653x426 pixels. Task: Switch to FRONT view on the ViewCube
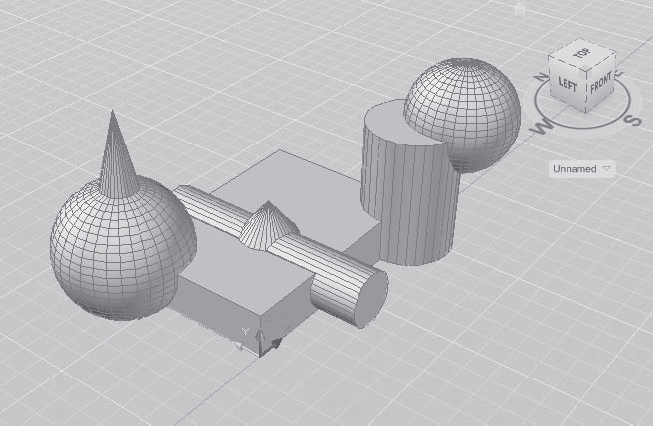click(600, 85)
